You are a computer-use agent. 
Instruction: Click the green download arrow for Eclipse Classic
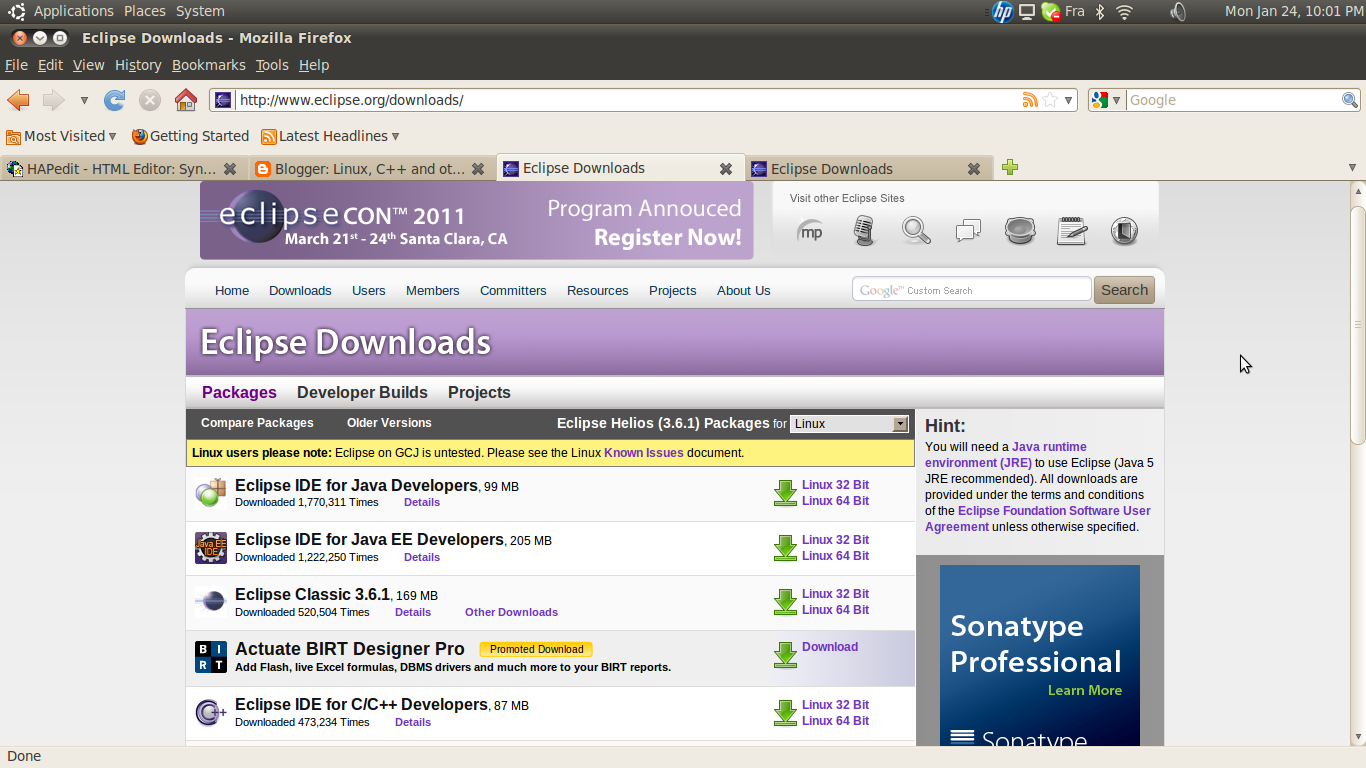(x=785, y=602)
